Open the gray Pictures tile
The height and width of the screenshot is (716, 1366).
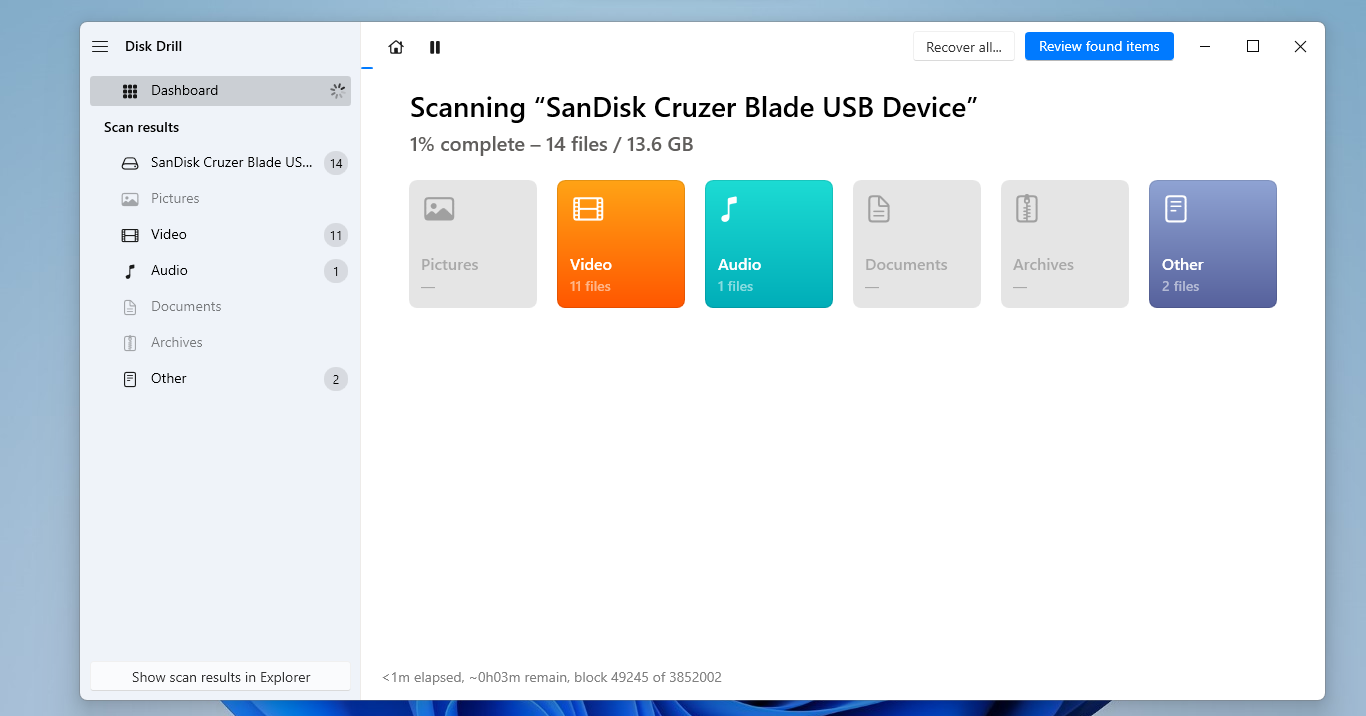[x=473, y=244]
